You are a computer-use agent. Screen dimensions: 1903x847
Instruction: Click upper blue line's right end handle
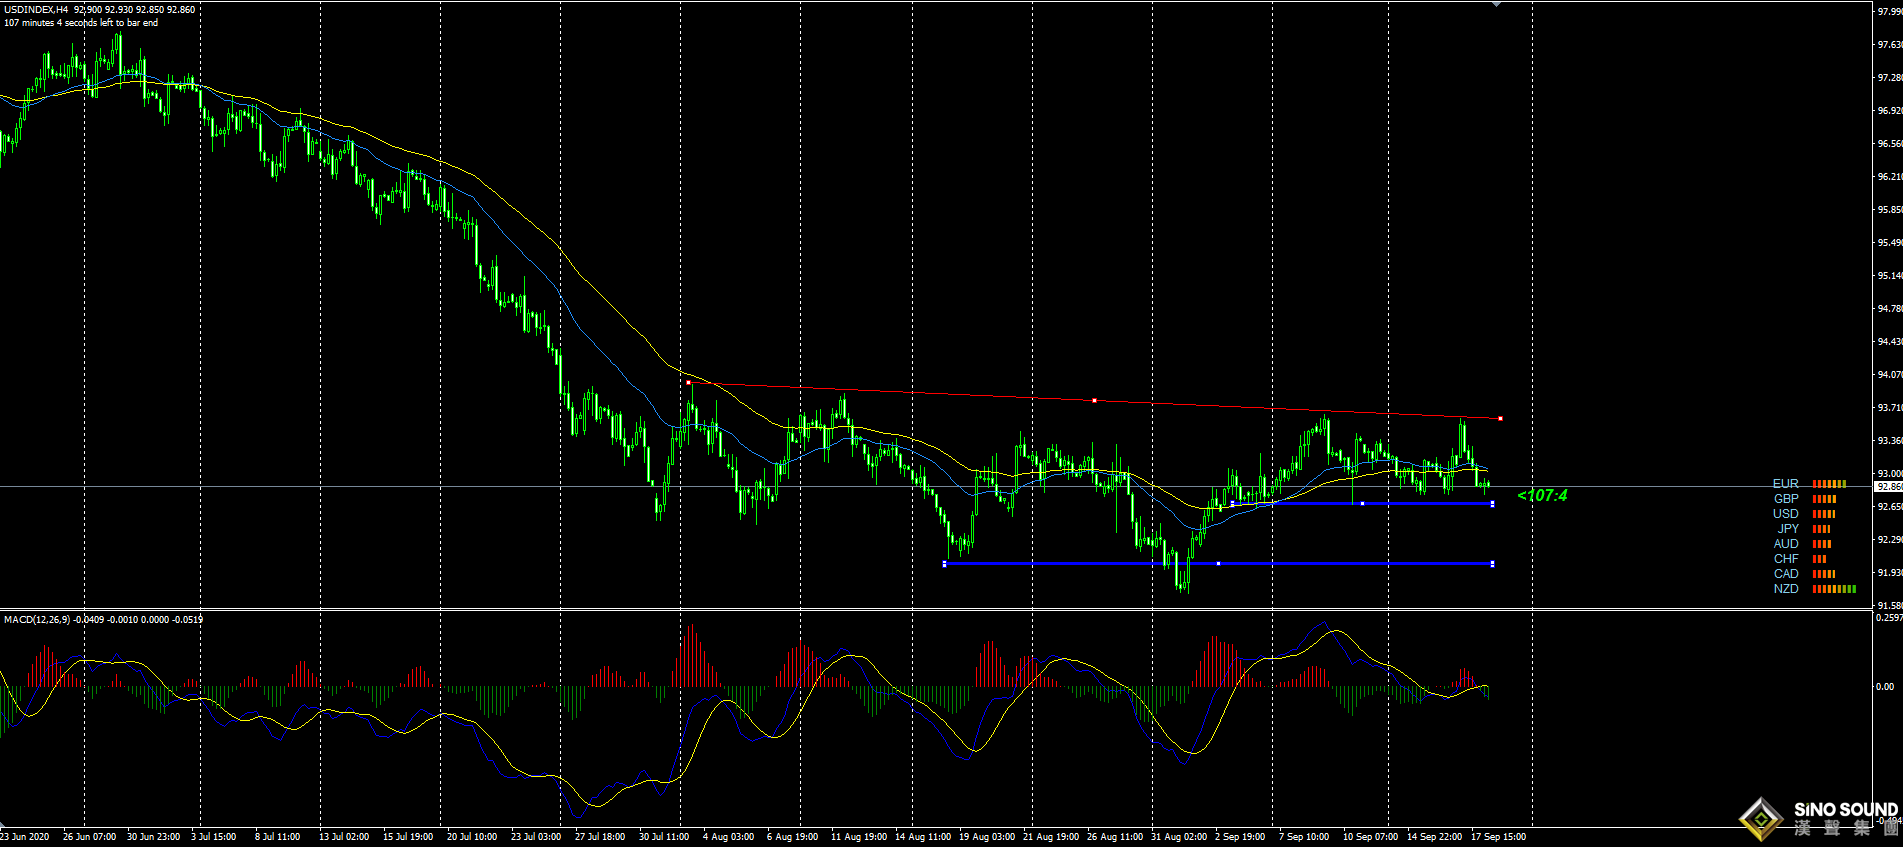[1492, 504]
